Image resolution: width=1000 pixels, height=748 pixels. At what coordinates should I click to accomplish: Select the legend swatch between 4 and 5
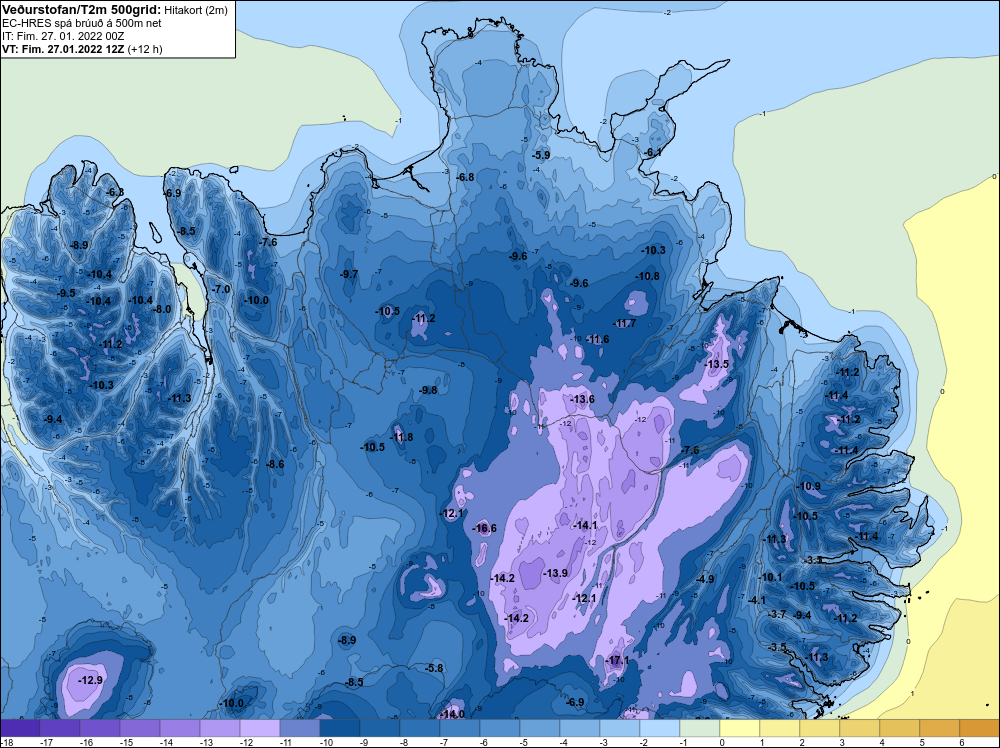tap(899, 728)
